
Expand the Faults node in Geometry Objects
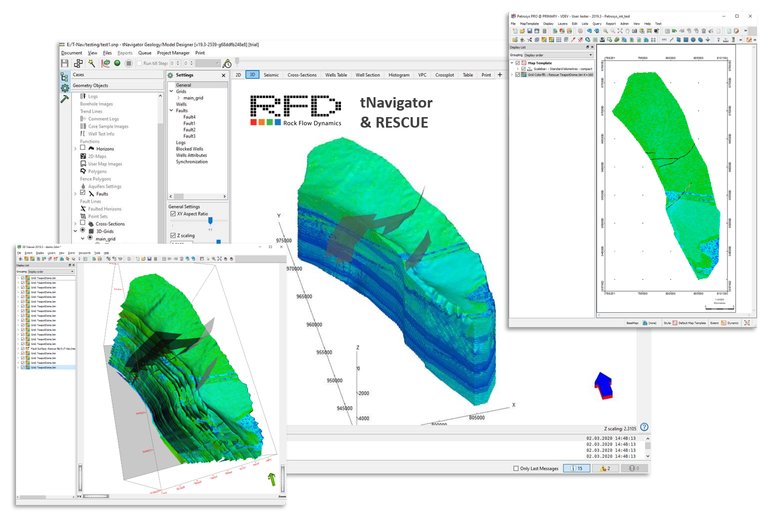click(75, 194)
